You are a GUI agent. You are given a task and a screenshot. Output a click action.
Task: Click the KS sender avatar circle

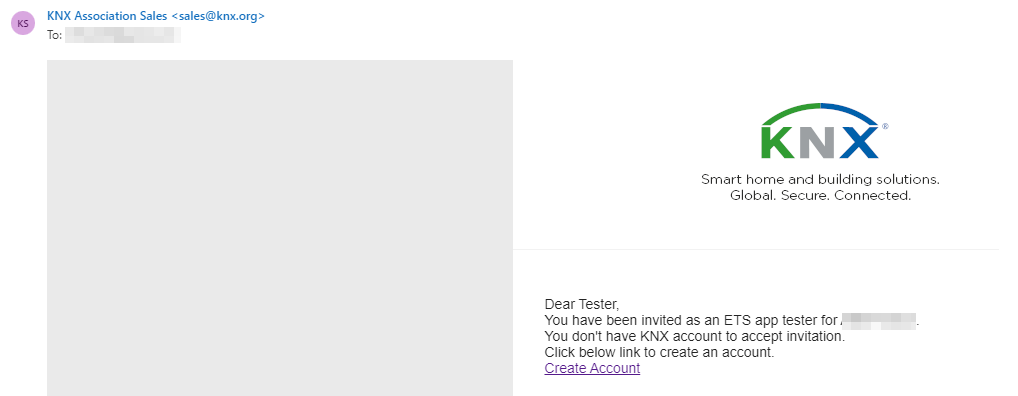point(23,23)
